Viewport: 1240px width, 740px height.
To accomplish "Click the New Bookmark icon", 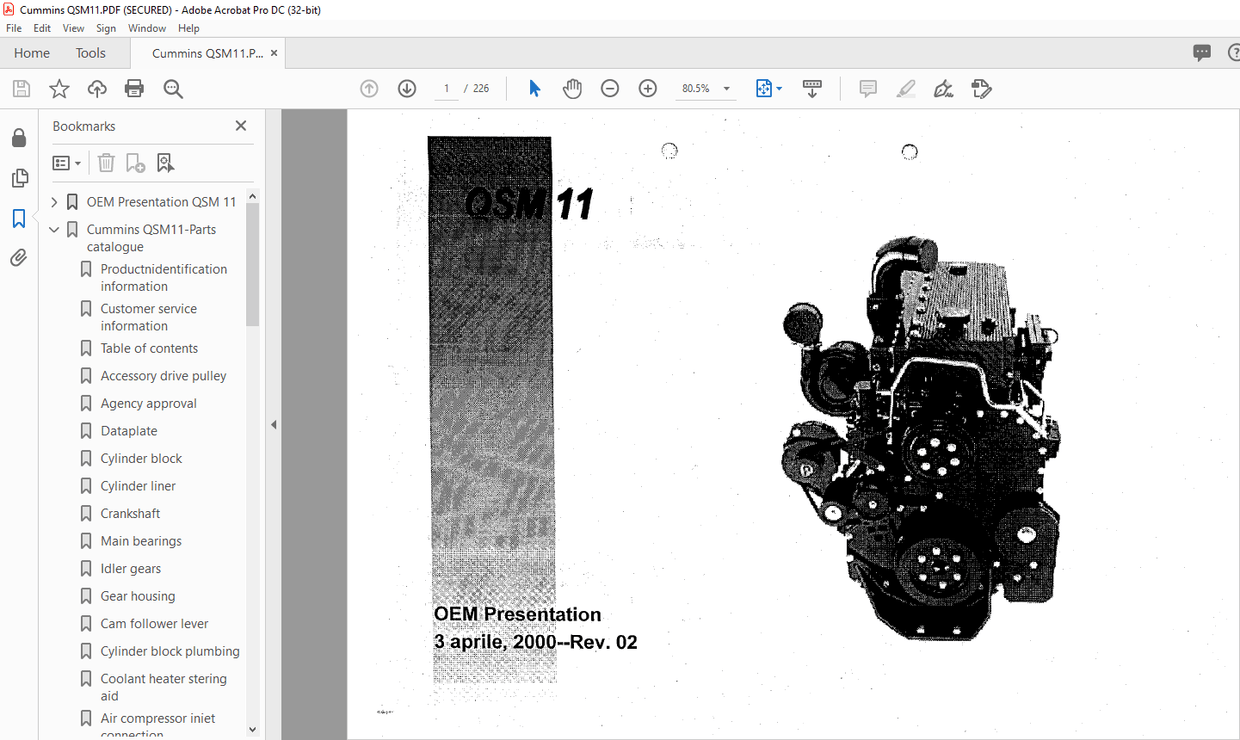I will 135,162.
